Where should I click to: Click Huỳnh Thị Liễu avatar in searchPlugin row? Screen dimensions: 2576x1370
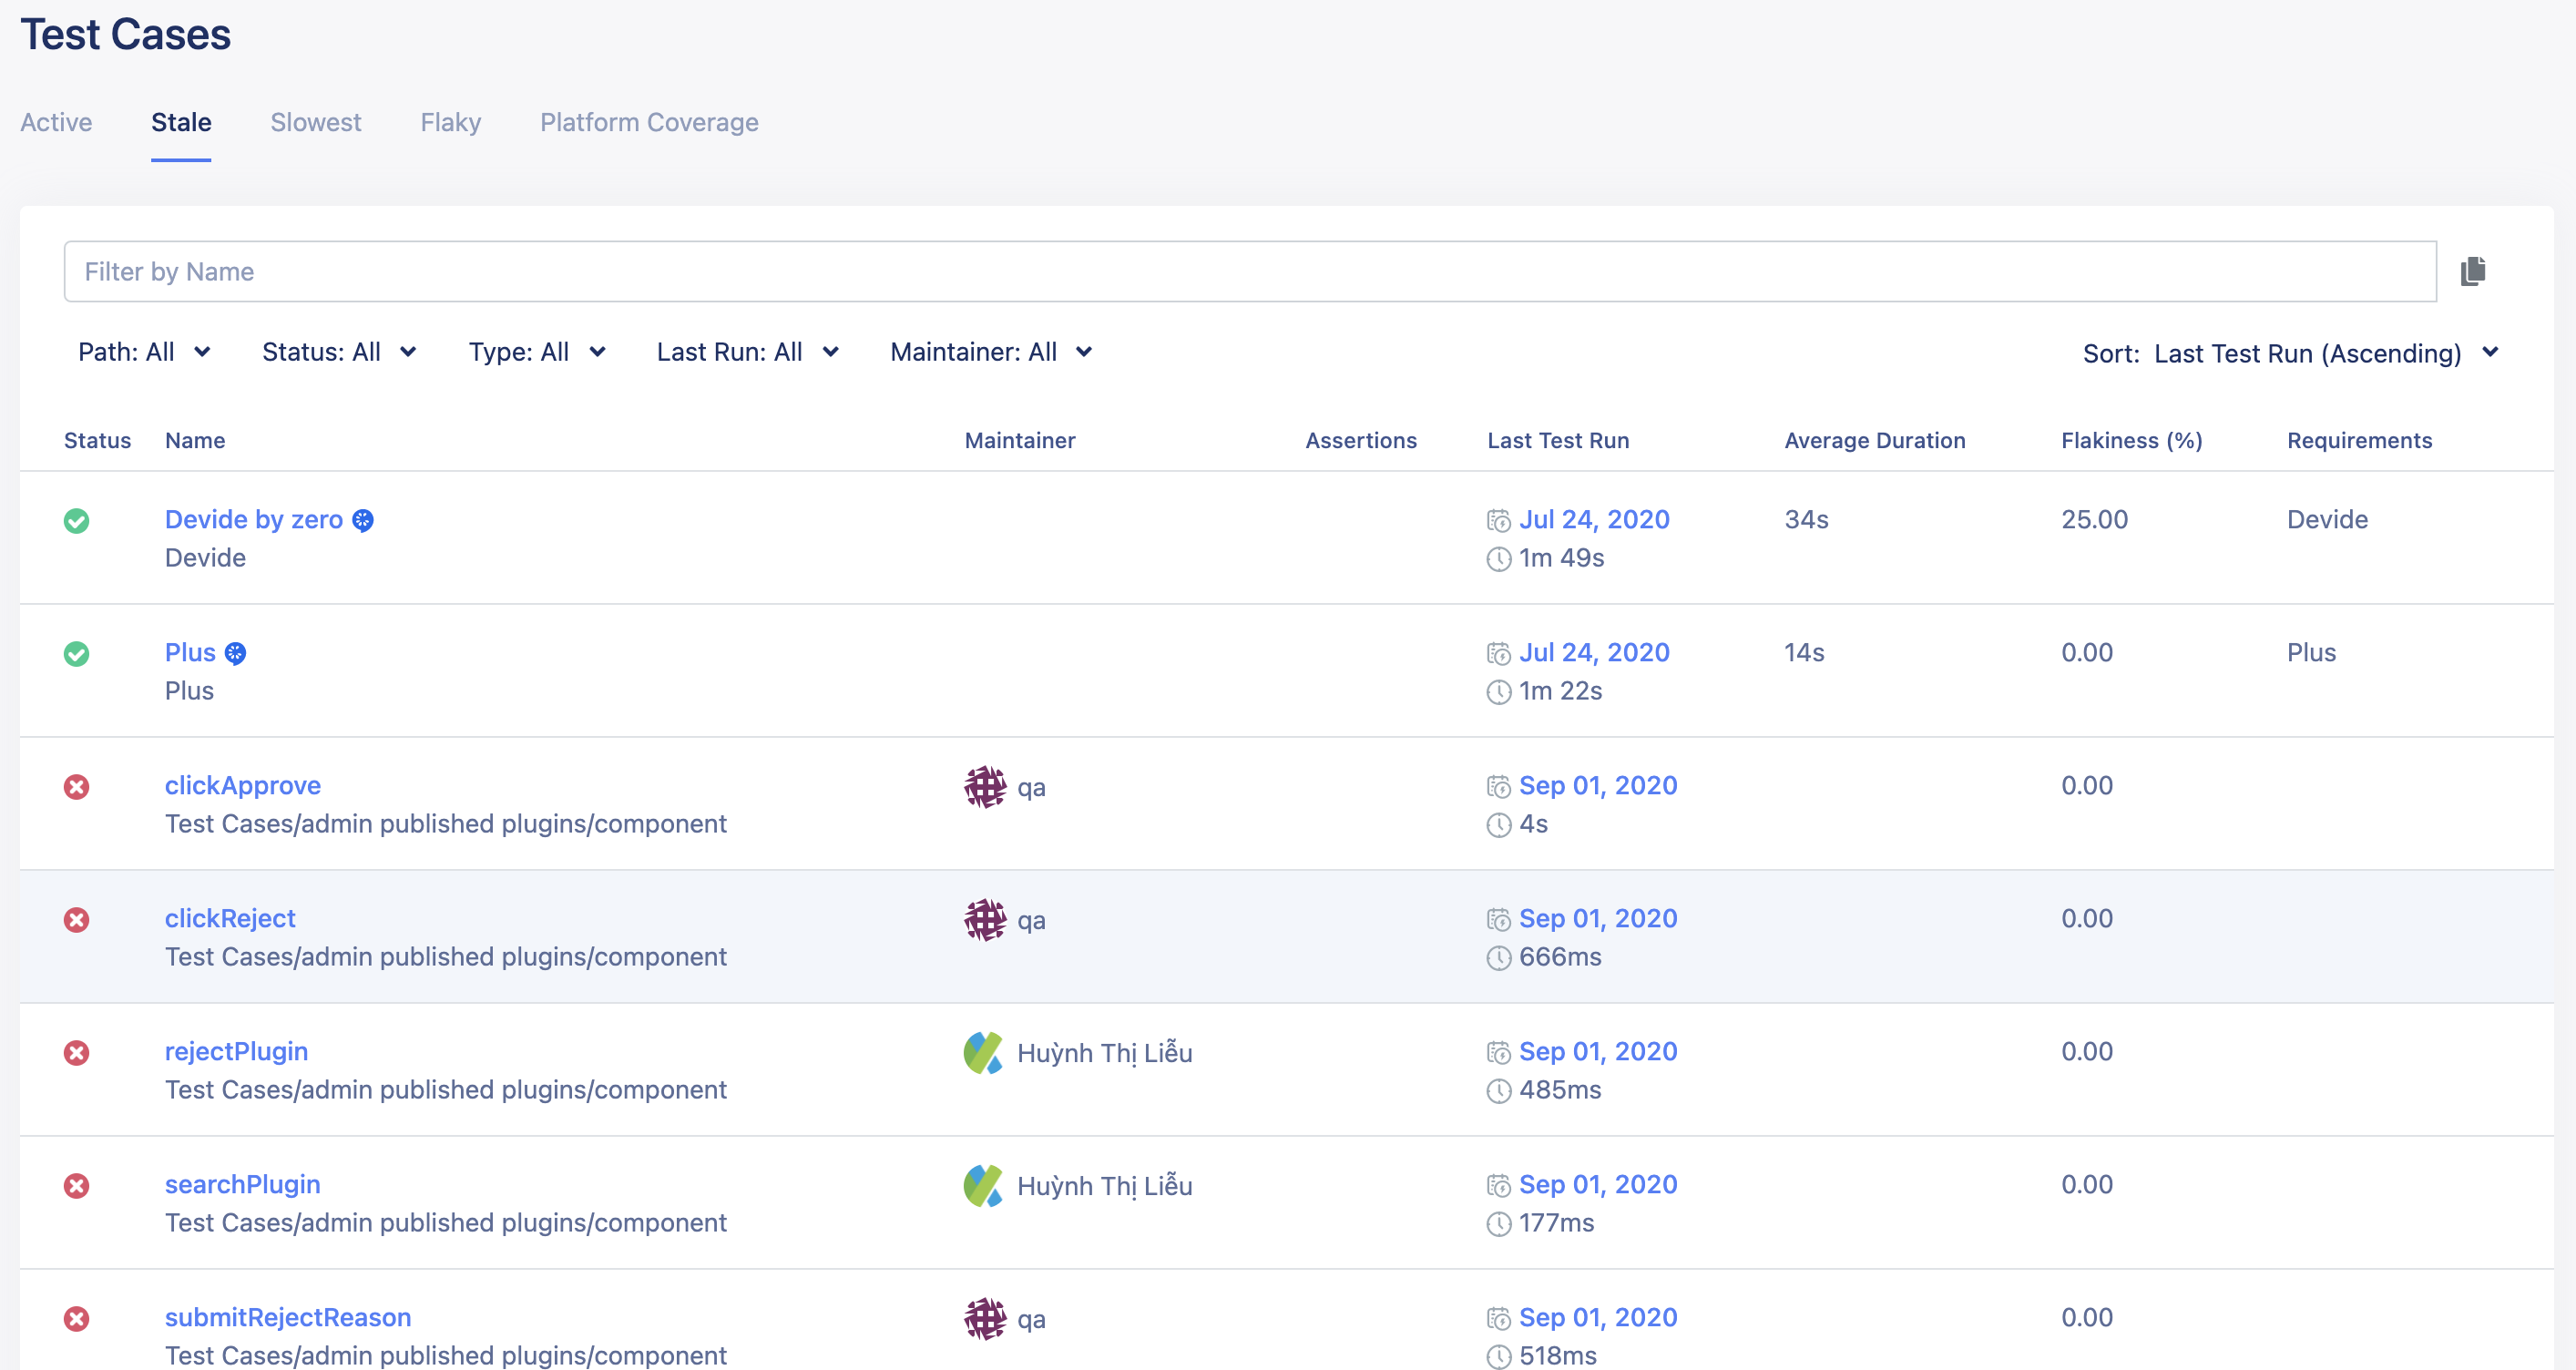coord(984,1186)
